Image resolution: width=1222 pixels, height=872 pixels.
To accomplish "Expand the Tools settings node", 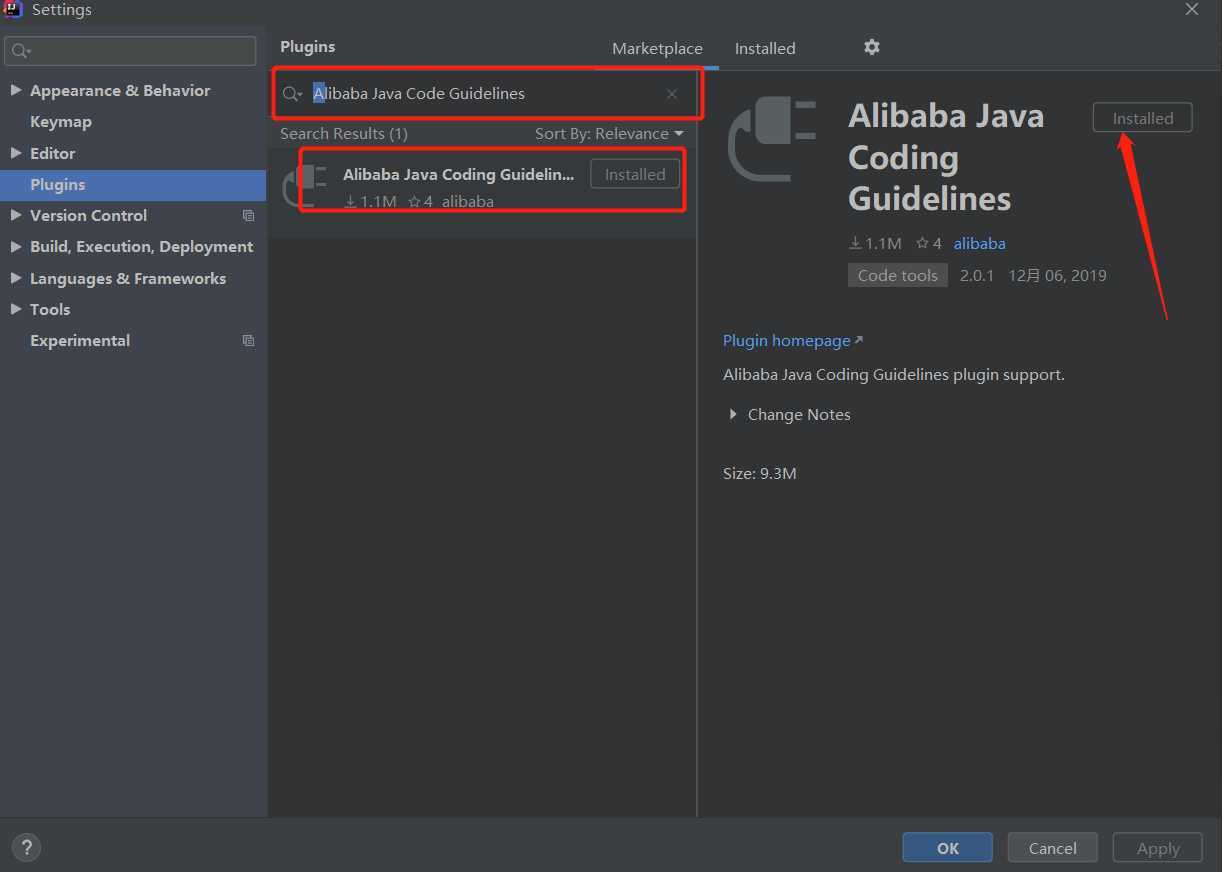I will (x=16, y=309).
